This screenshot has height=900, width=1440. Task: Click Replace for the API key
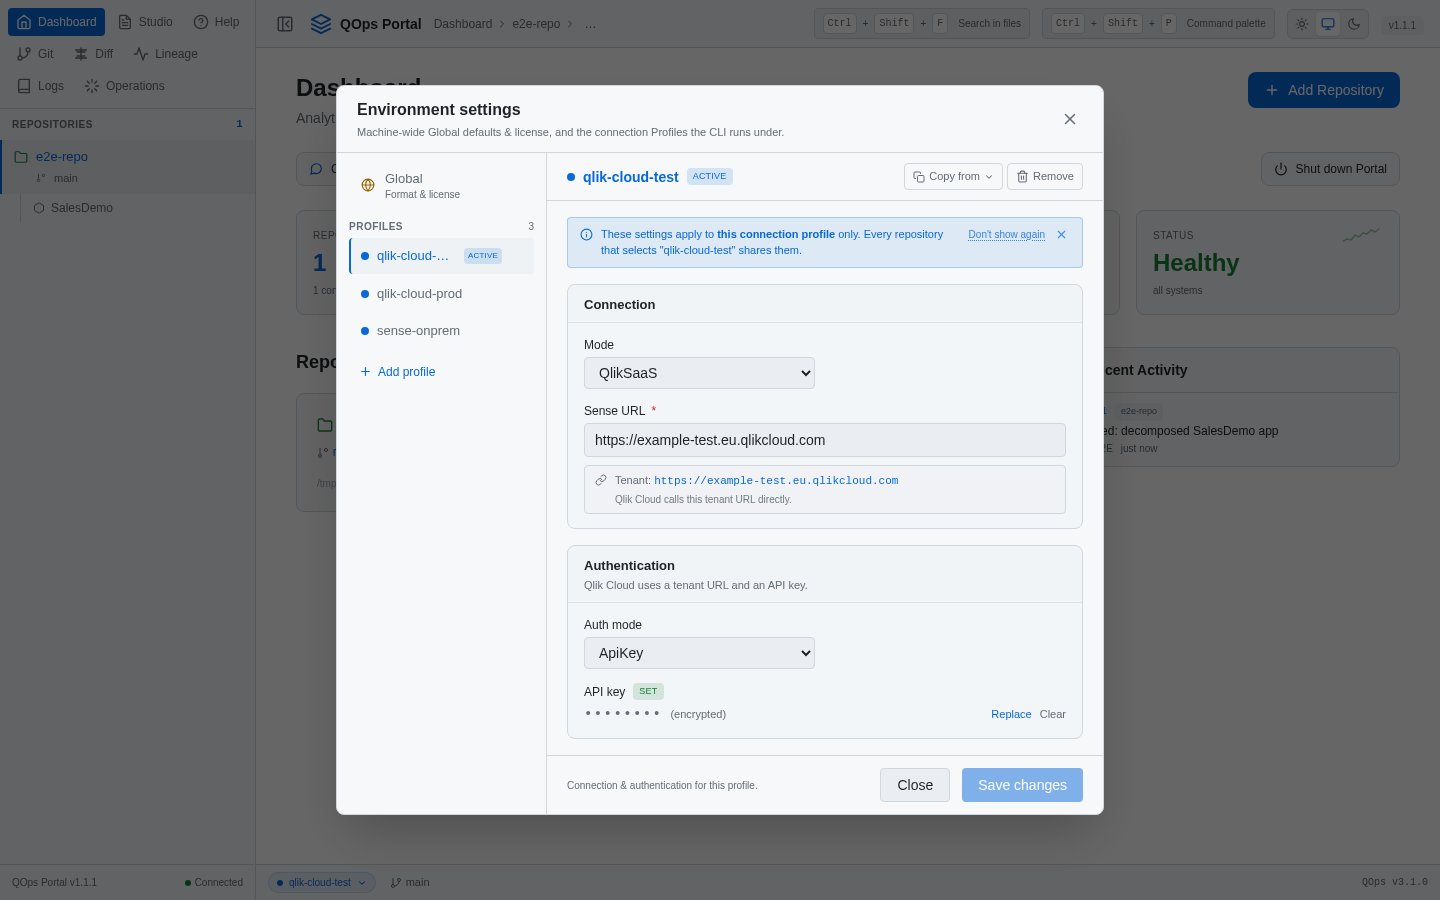(1011, 714)
